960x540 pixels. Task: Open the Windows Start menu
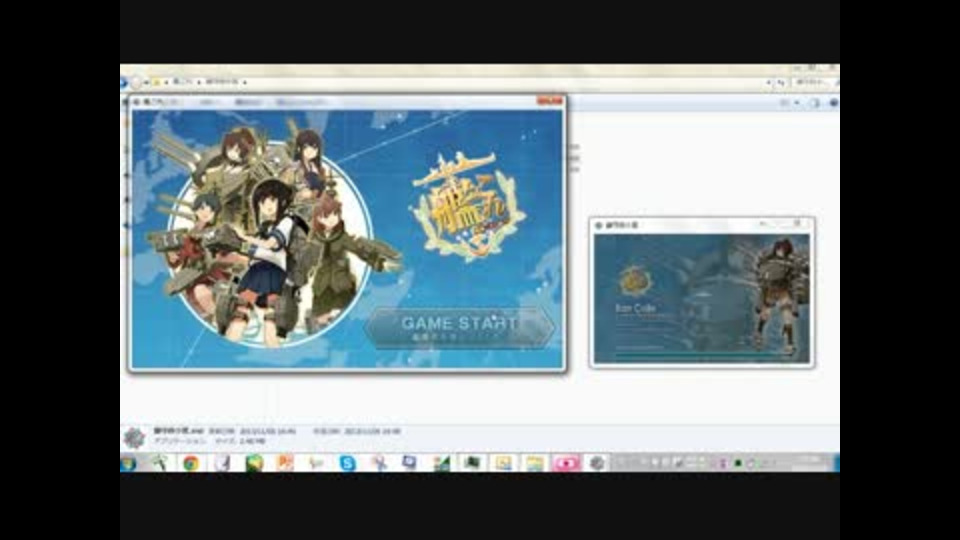coord(128,463)
